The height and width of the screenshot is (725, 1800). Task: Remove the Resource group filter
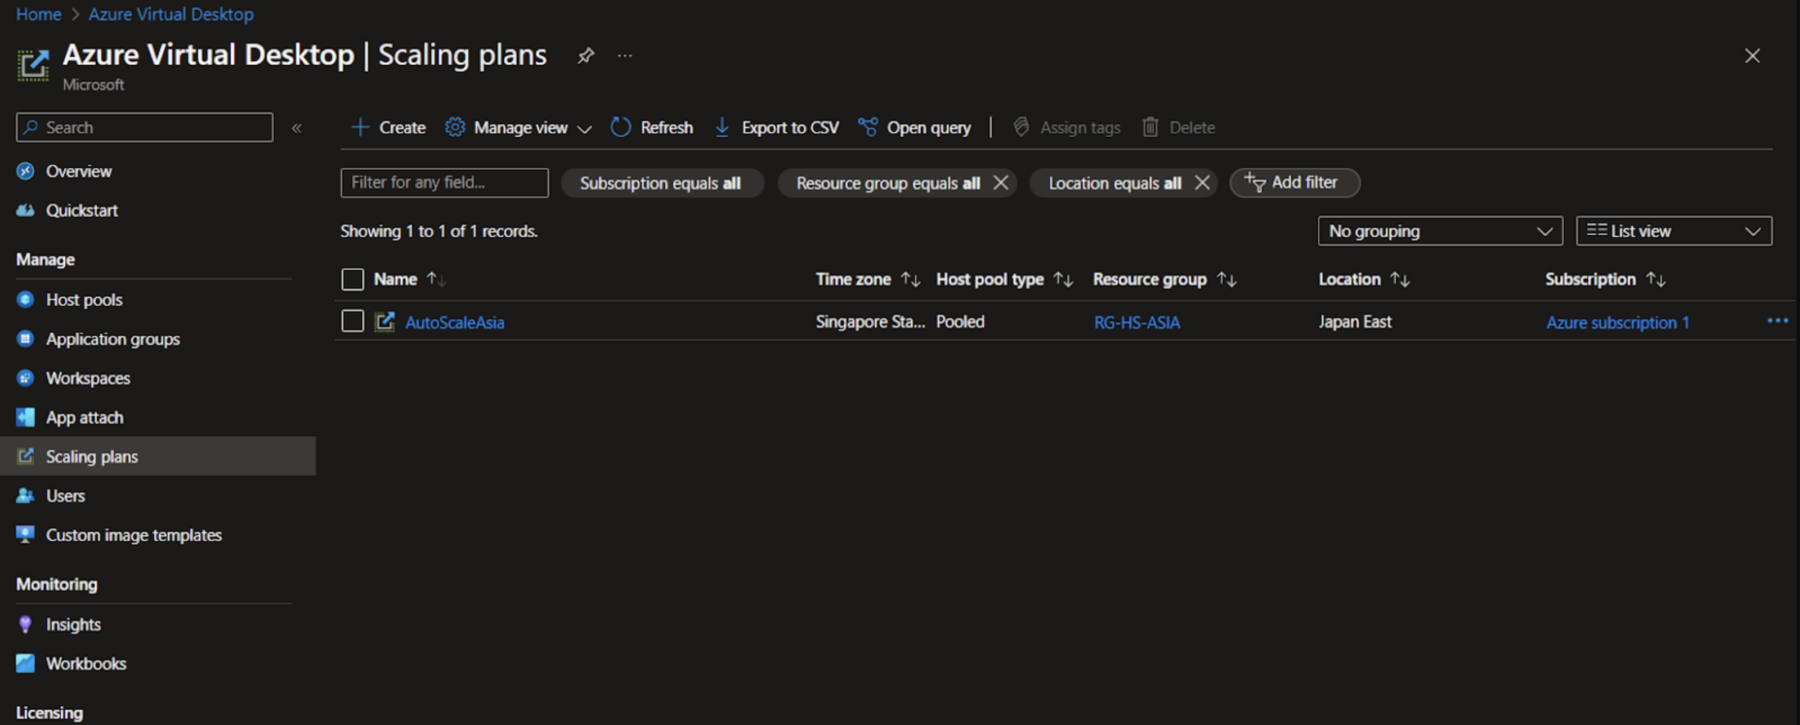(x=1001, y=183)
